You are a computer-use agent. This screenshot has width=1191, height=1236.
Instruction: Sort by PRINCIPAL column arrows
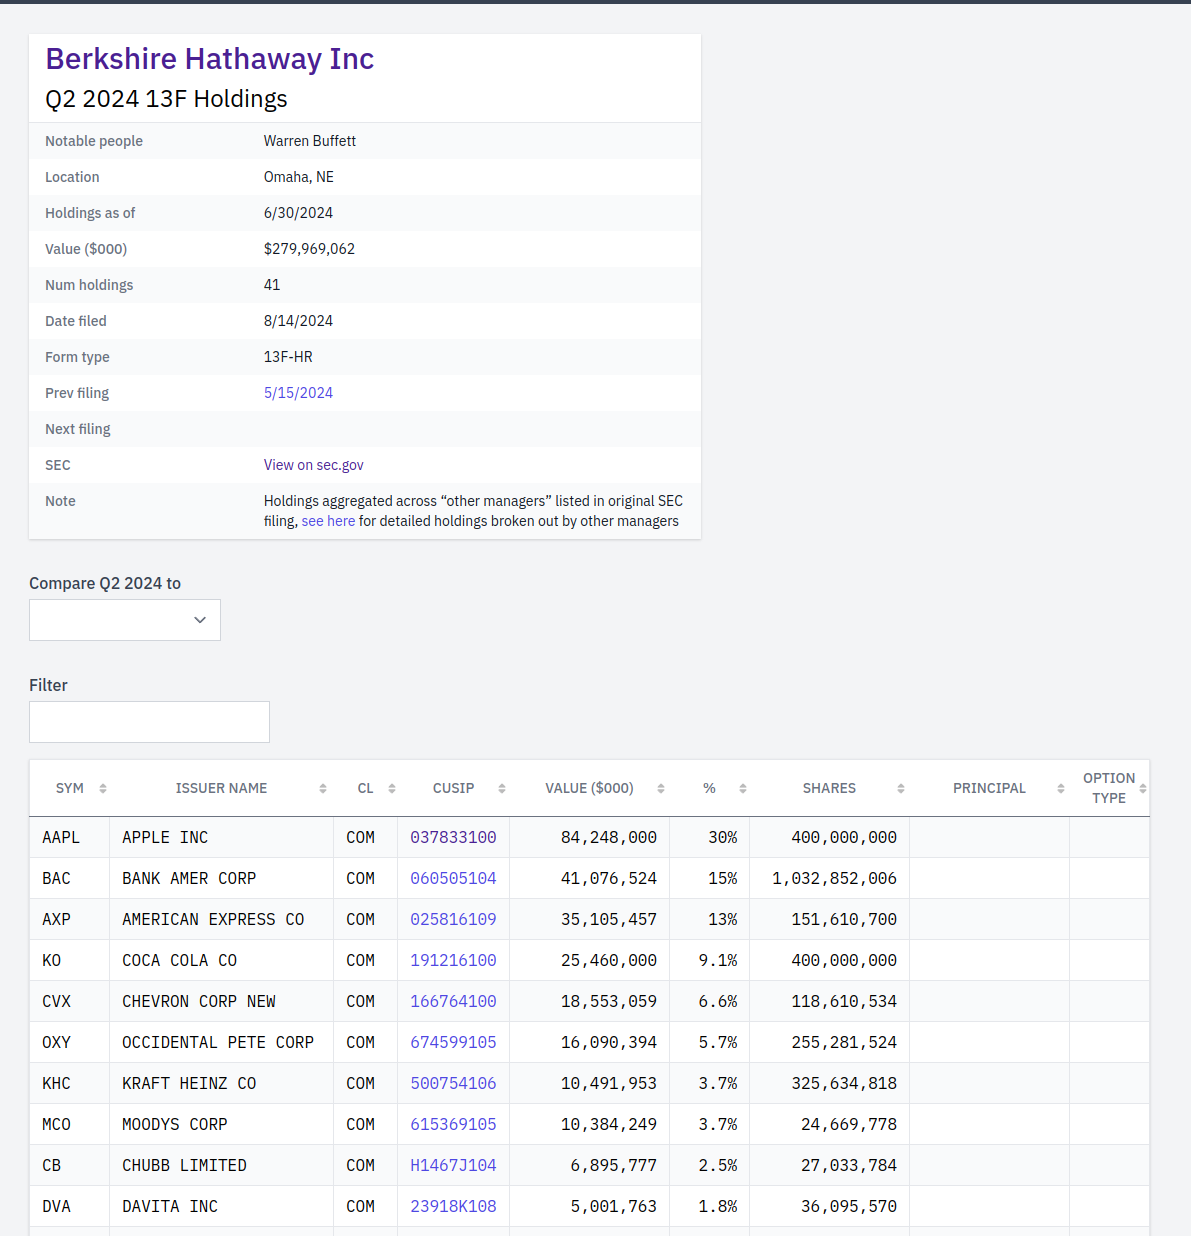pos(1061,789)
